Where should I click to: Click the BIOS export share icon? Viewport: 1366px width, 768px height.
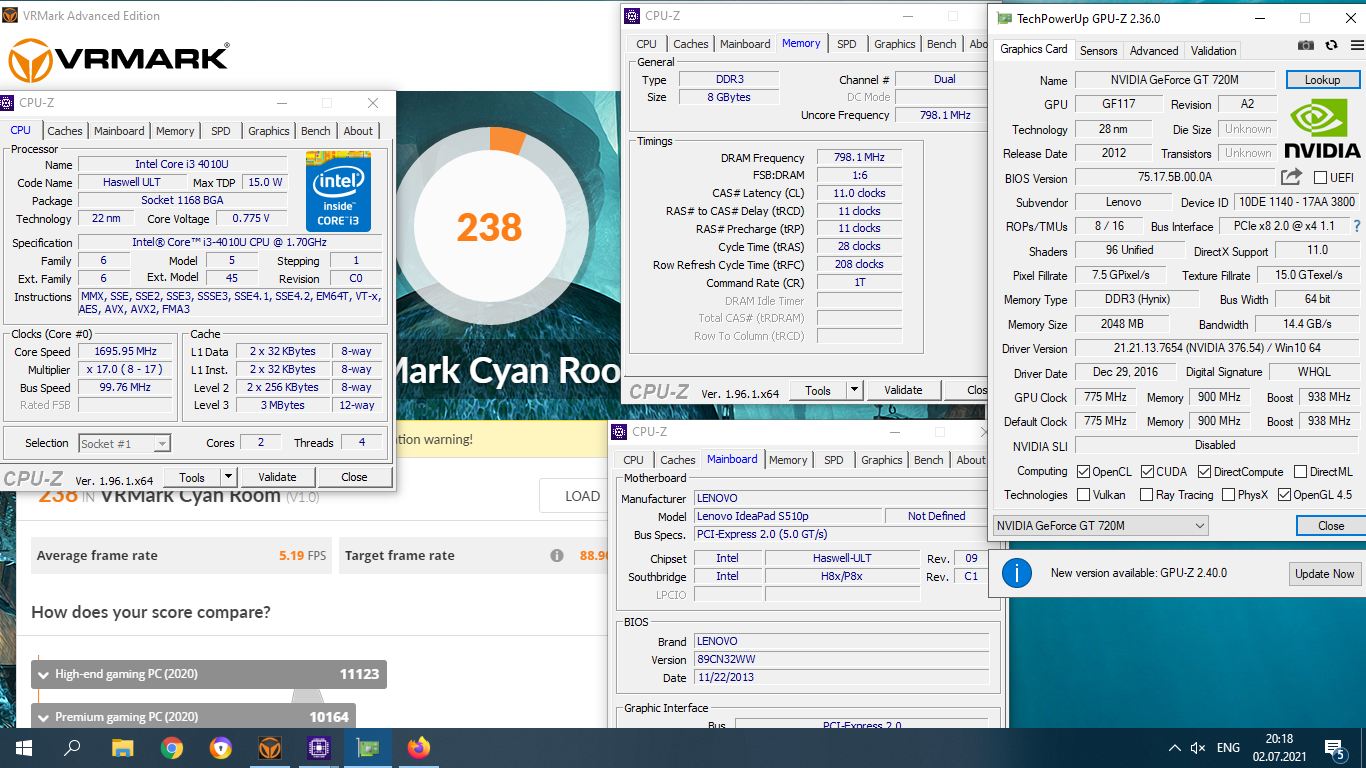pos(1292,177)
